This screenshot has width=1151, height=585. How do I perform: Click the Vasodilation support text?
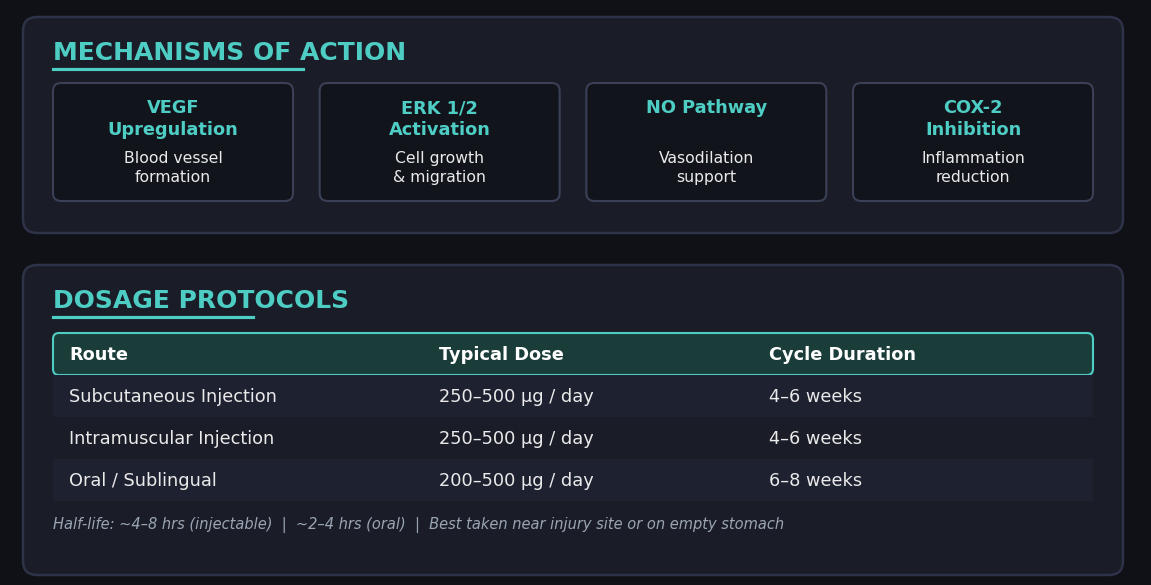tap(706, 168)
